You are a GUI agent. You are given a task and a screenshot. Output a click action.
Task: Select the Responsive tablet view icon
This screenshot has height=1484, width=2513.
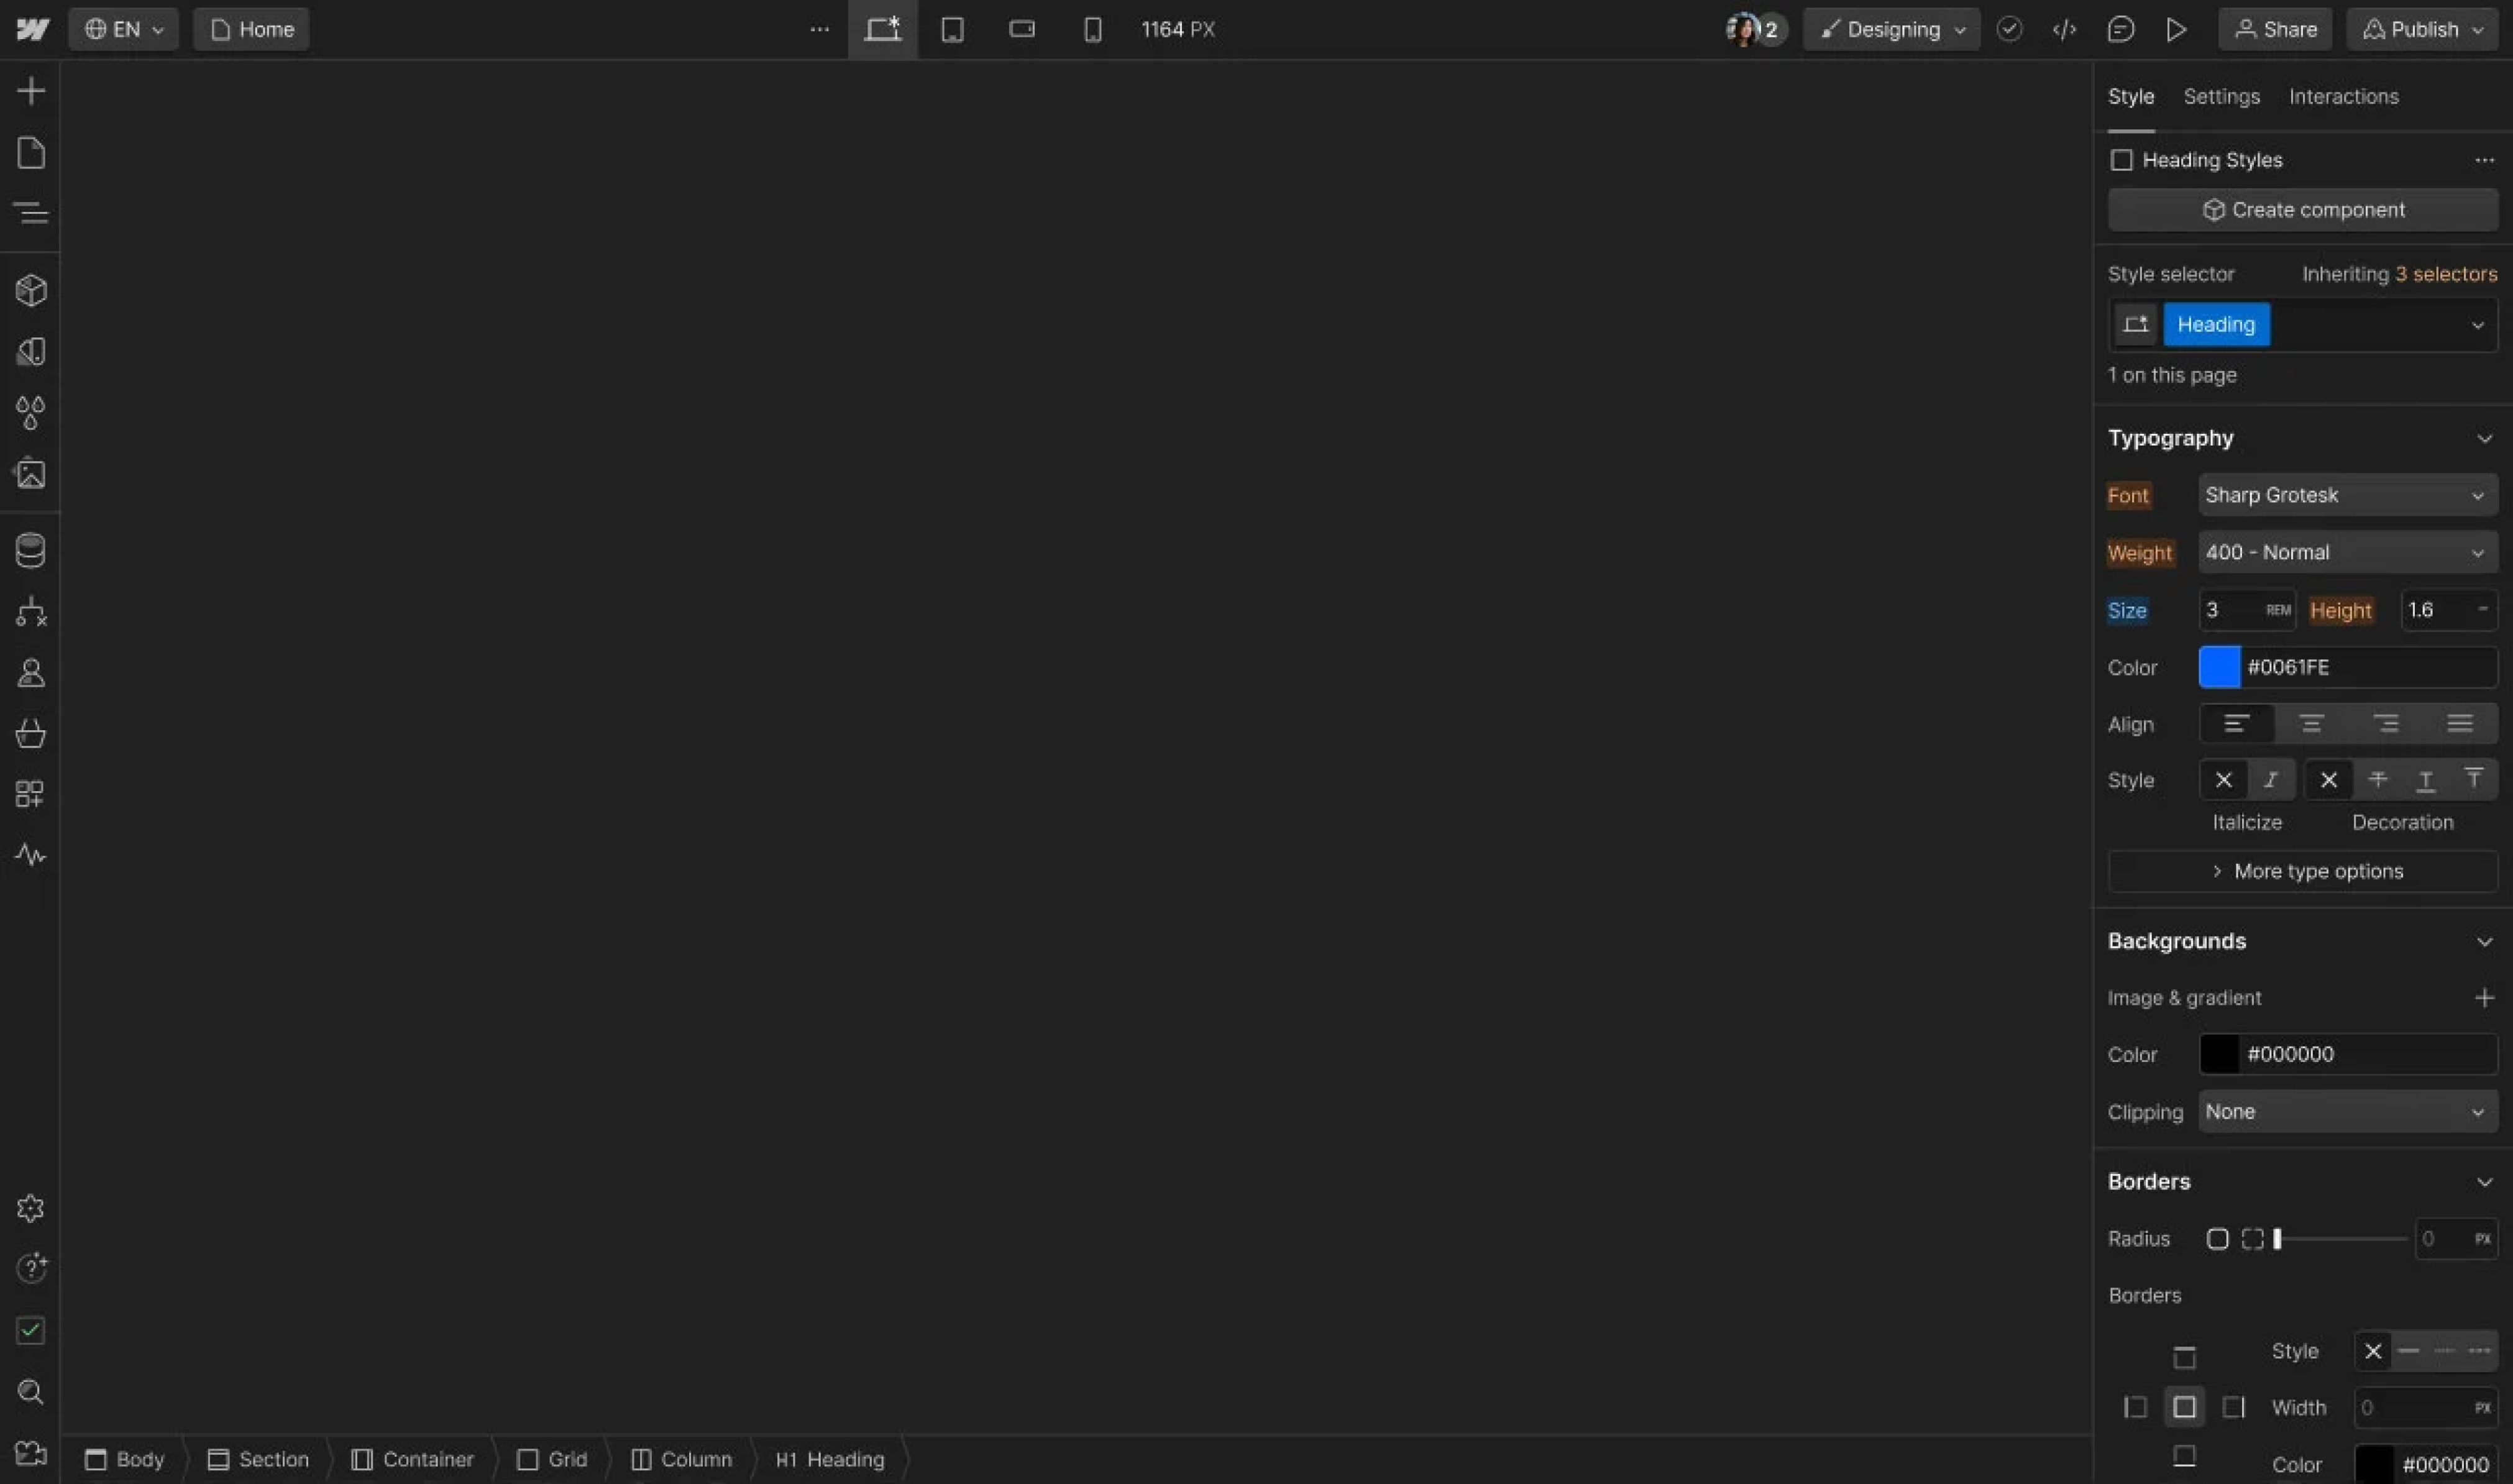tap(952, 28)
